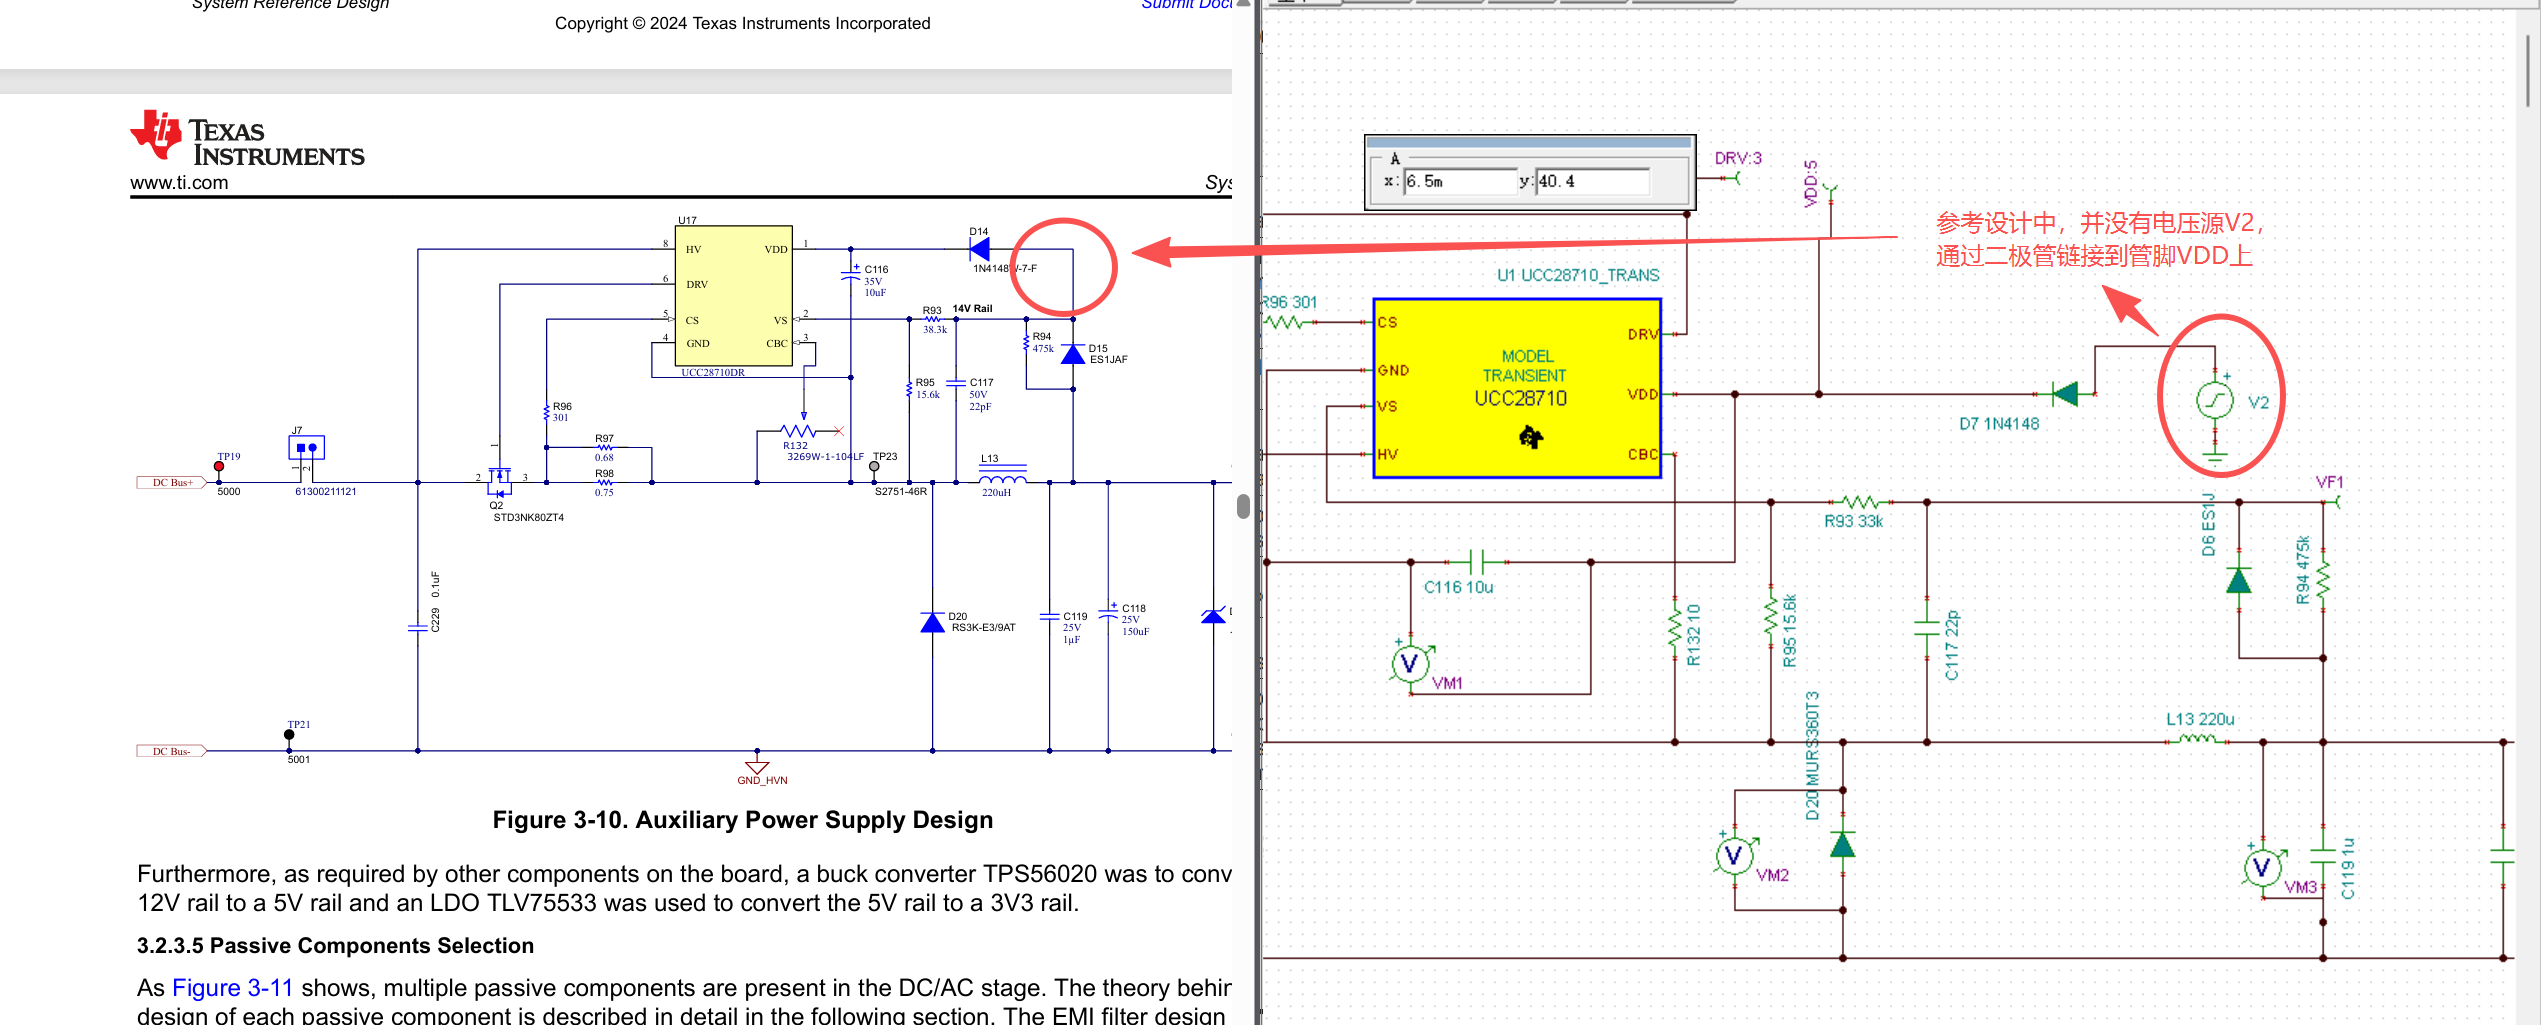Click the L13 220uH inductor in the PDF schematic

1002,476
